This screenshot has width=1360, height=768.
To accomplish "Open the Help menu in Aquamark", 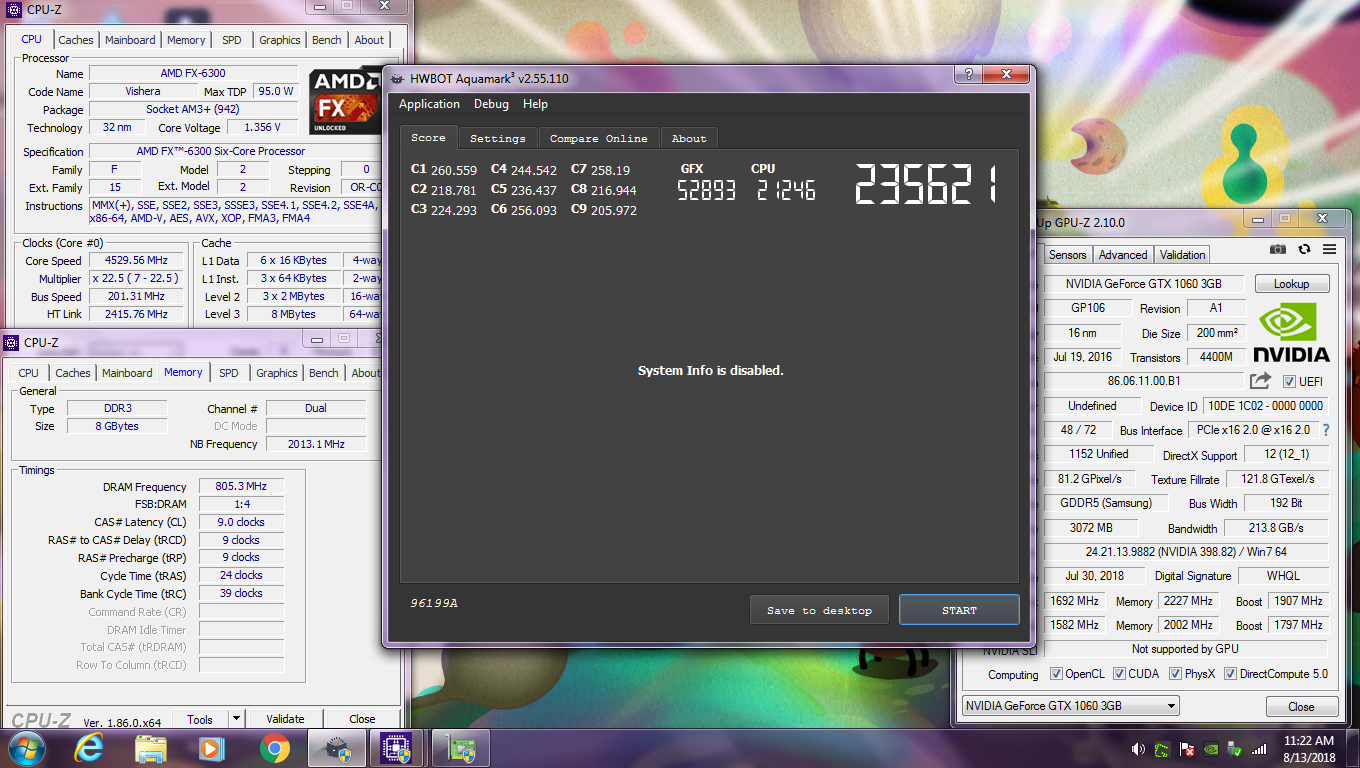I will (535, 104).
